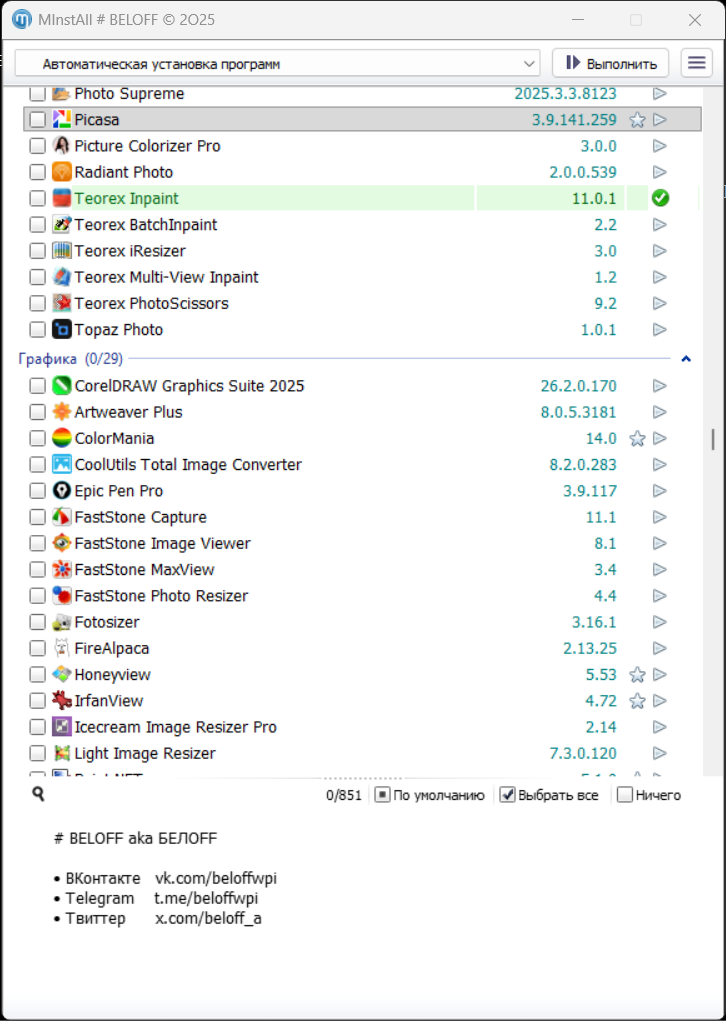This screenshot has width=726, height=1021.
Task: Collapse the Графика section chevron
Action: click(x=686, y=358)
